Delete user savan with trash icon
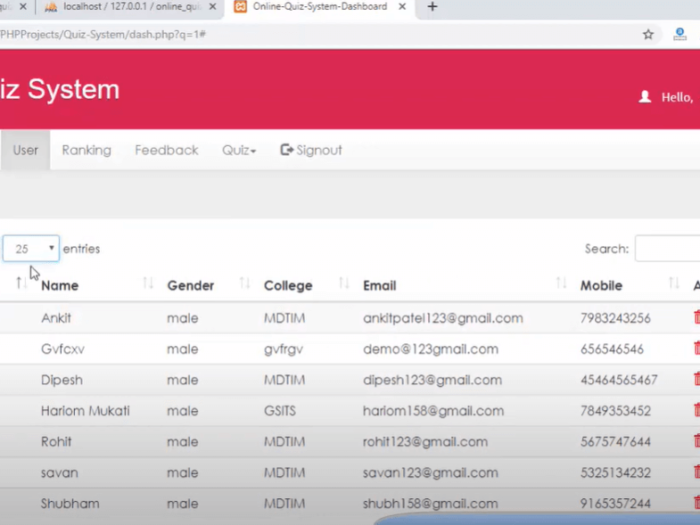 697,471
